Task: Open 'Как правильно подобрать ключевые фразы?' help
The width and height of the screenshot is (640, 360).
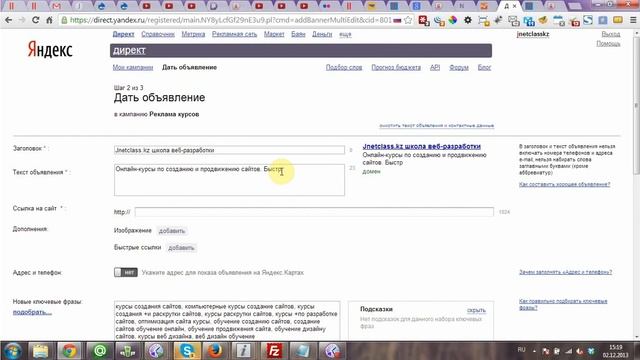Action: coord(563,304)
